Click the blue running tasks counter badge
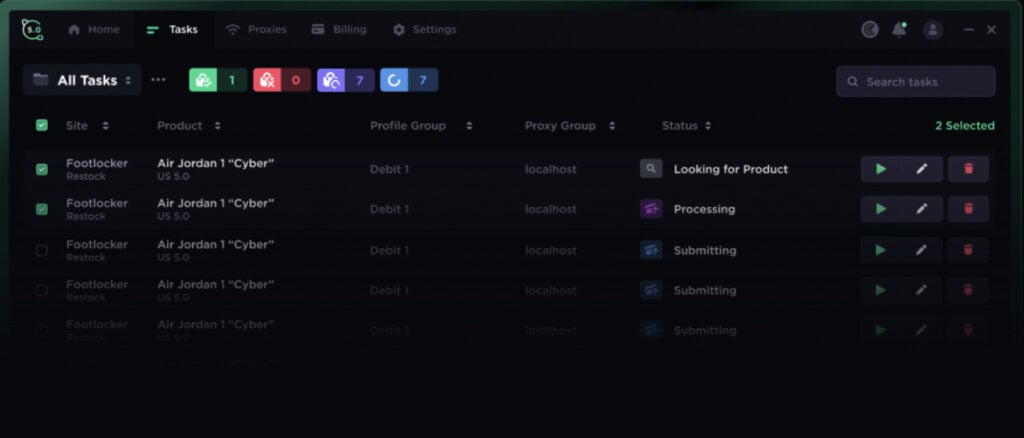 [x=408, y=80]
